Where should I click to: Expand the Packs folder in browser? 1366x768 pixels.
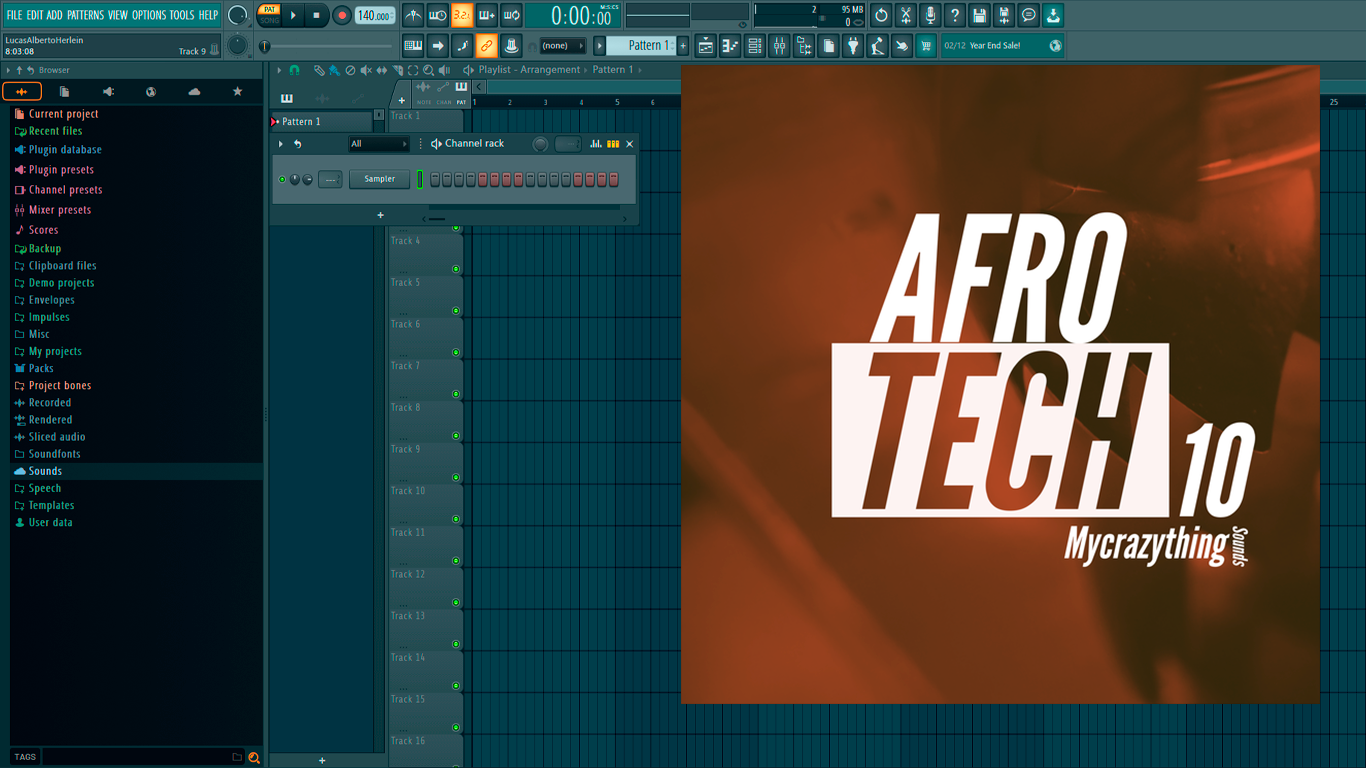(x=41, y=368)
